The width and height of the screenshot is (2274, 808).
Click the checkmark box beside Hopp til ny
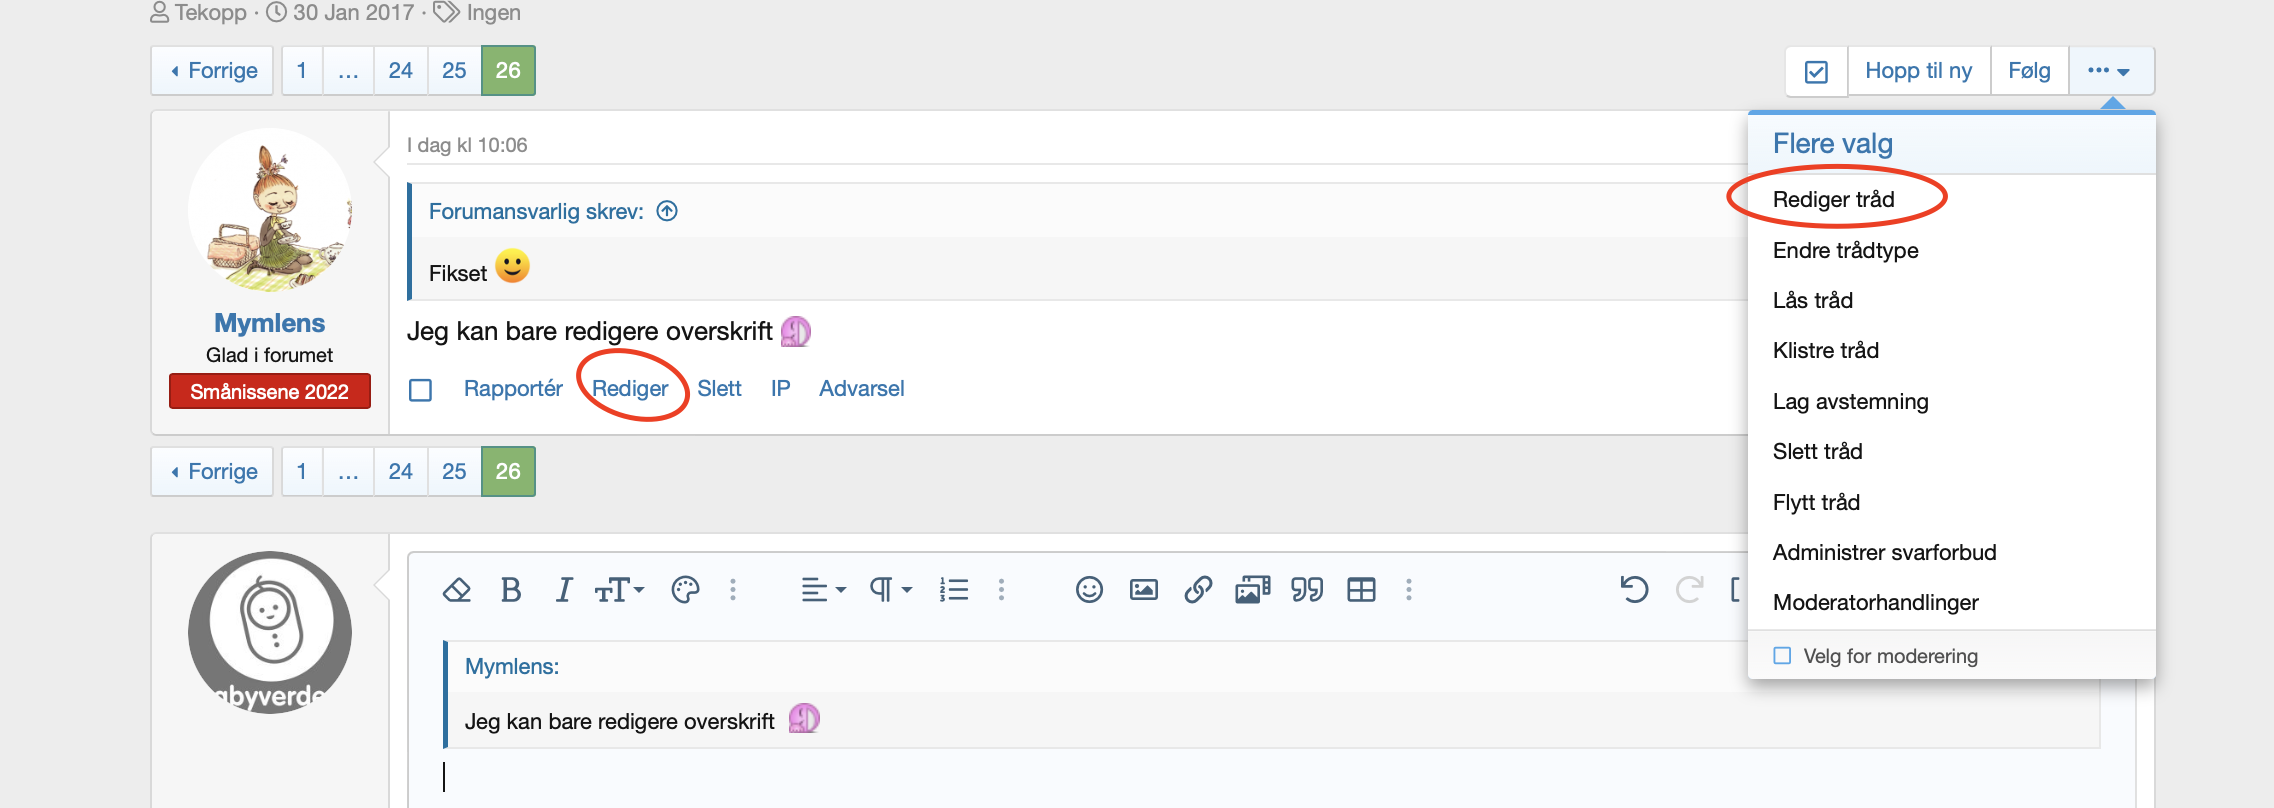(x=1816, y=71)
